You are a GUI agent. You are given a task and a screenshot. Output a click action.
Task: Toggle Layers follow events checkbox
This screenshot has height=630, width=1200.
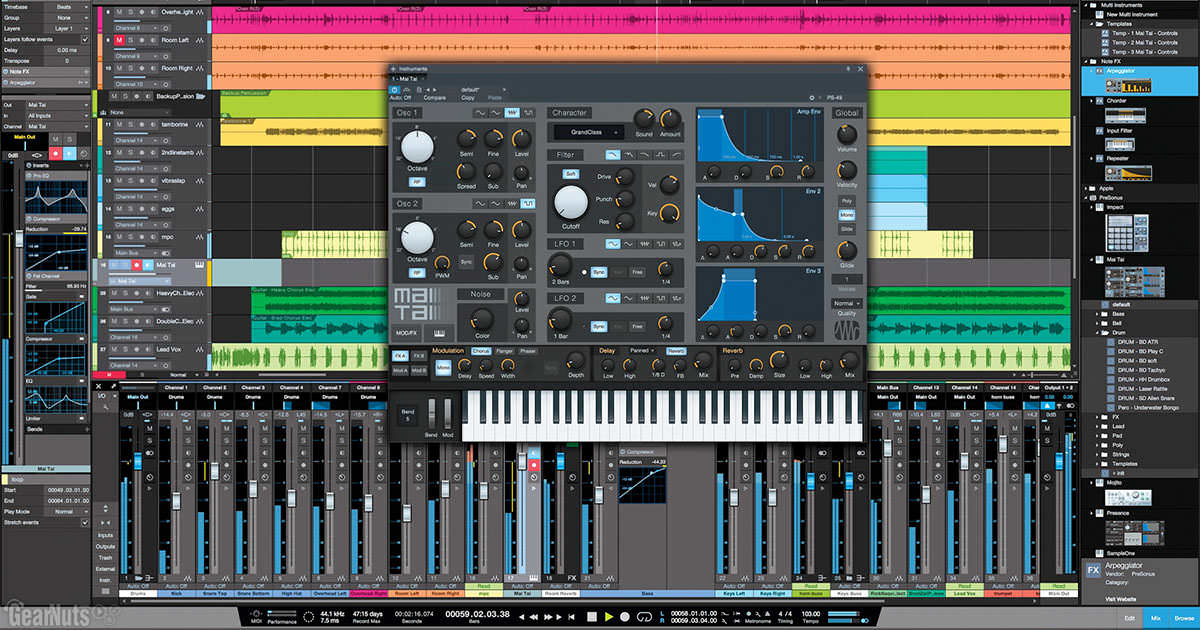point(85,40)
